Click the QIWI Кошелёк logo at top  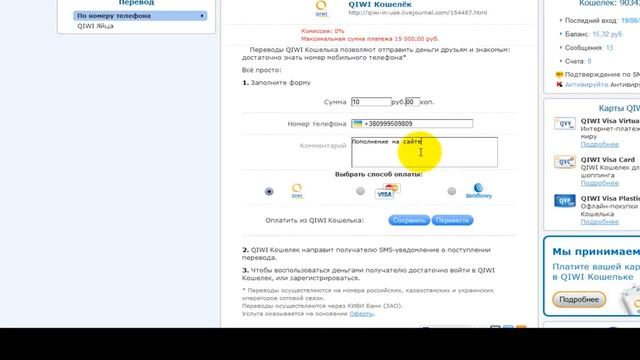(322, 8)
